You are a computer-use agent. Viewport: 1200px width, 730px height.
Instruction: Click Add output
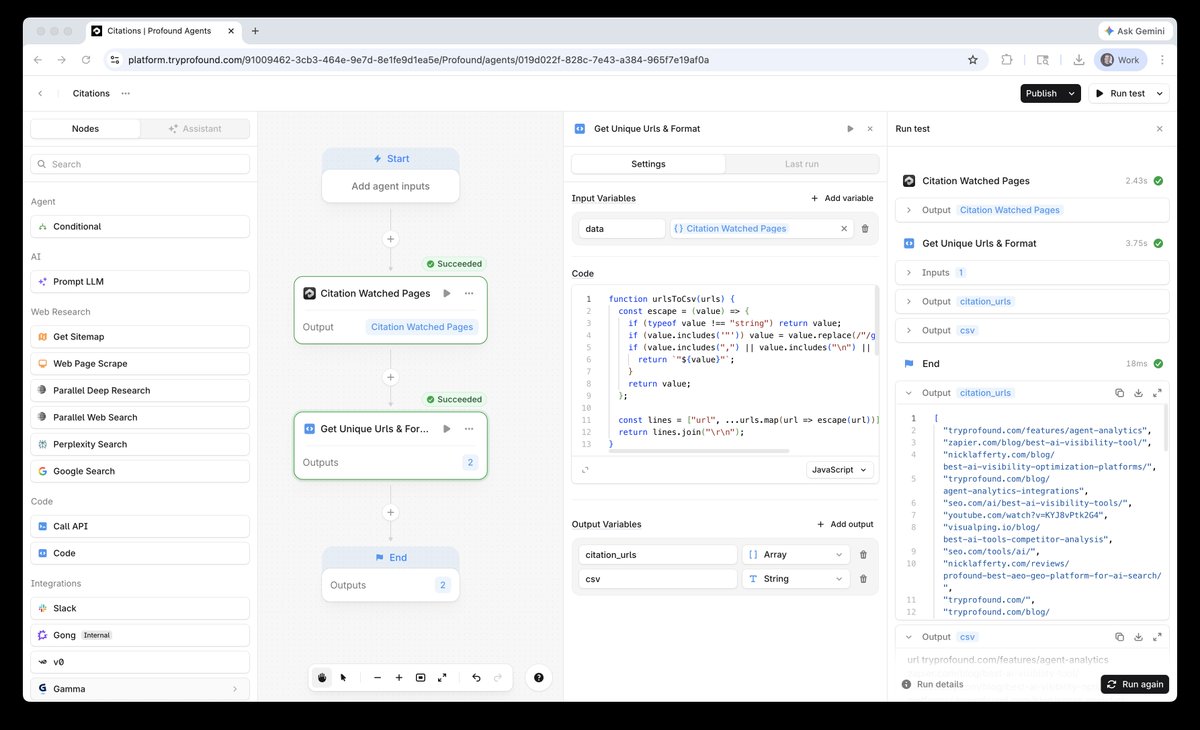pyautogui.click(x=845, y=525)
